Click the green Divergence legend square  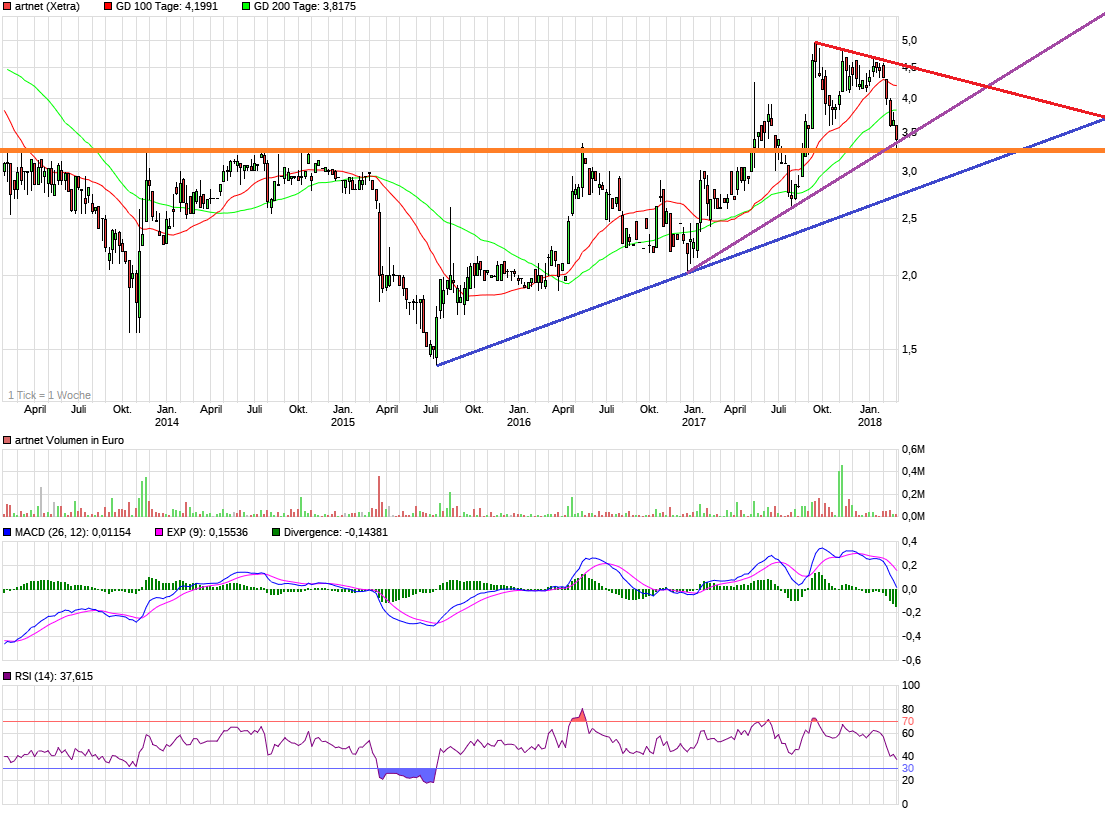(x=276, y=533)
